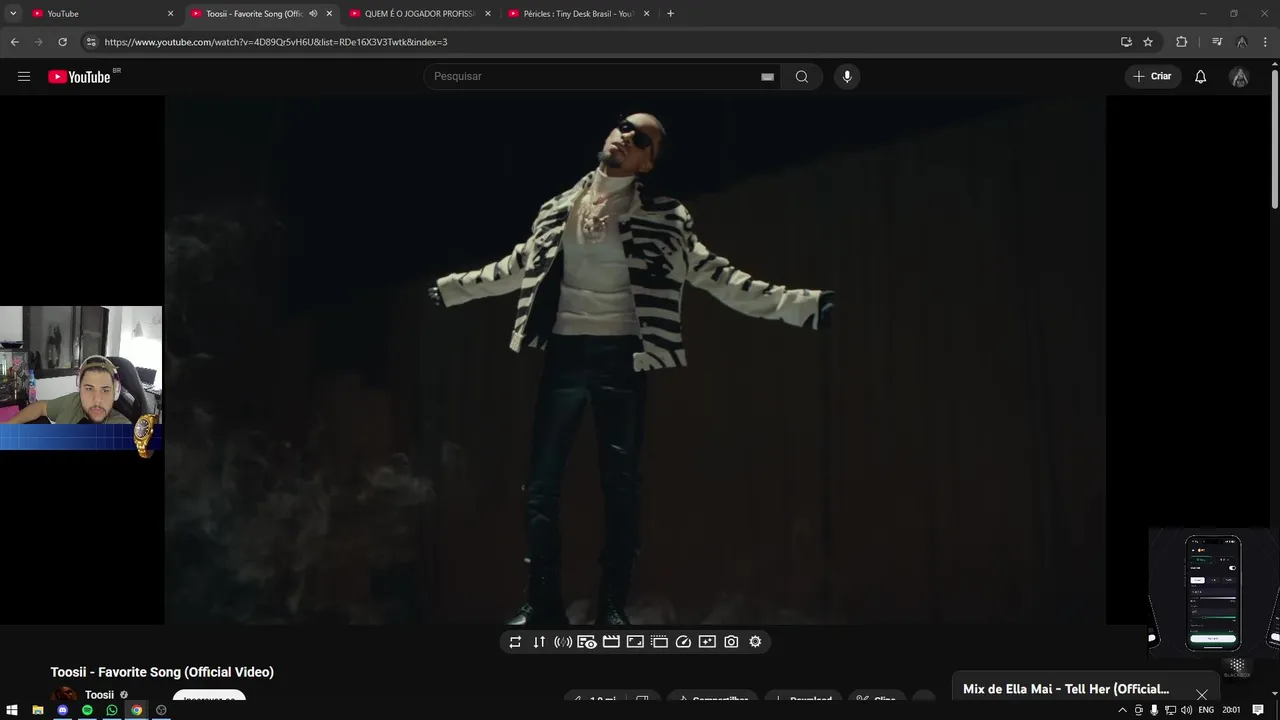Screen dimensions: 1280x720
Task: Go back in browser history
Action: tap(14, 42)
